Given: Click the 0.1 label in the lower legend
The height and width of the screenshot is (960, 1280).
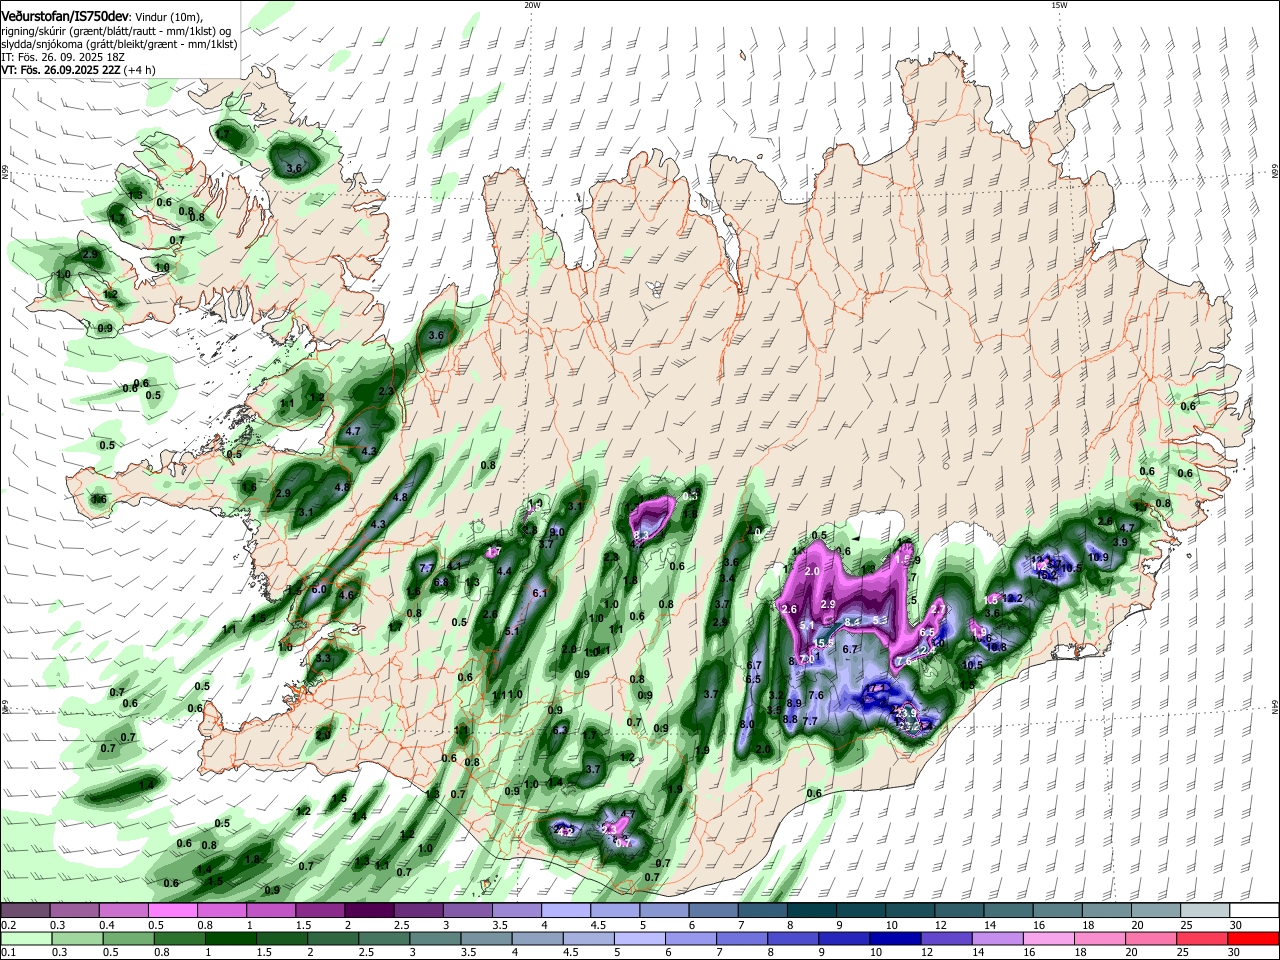Looking at the screenshot, I should click(8, 953).
